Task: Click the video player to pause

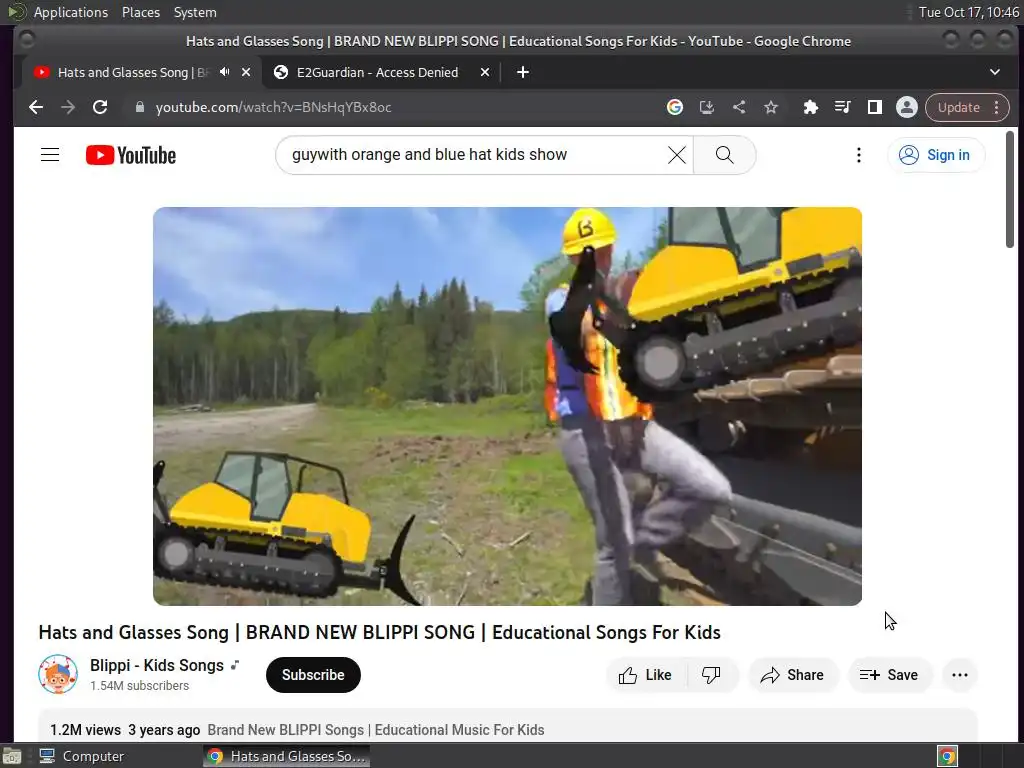Action: tap(507, 406)
